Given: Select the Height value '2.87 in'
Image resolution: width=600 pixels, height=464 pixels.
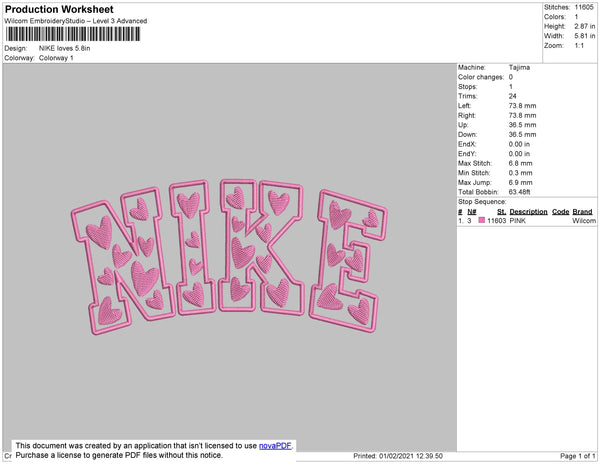Looking at the screenshot, I should (x=585, y=26).
